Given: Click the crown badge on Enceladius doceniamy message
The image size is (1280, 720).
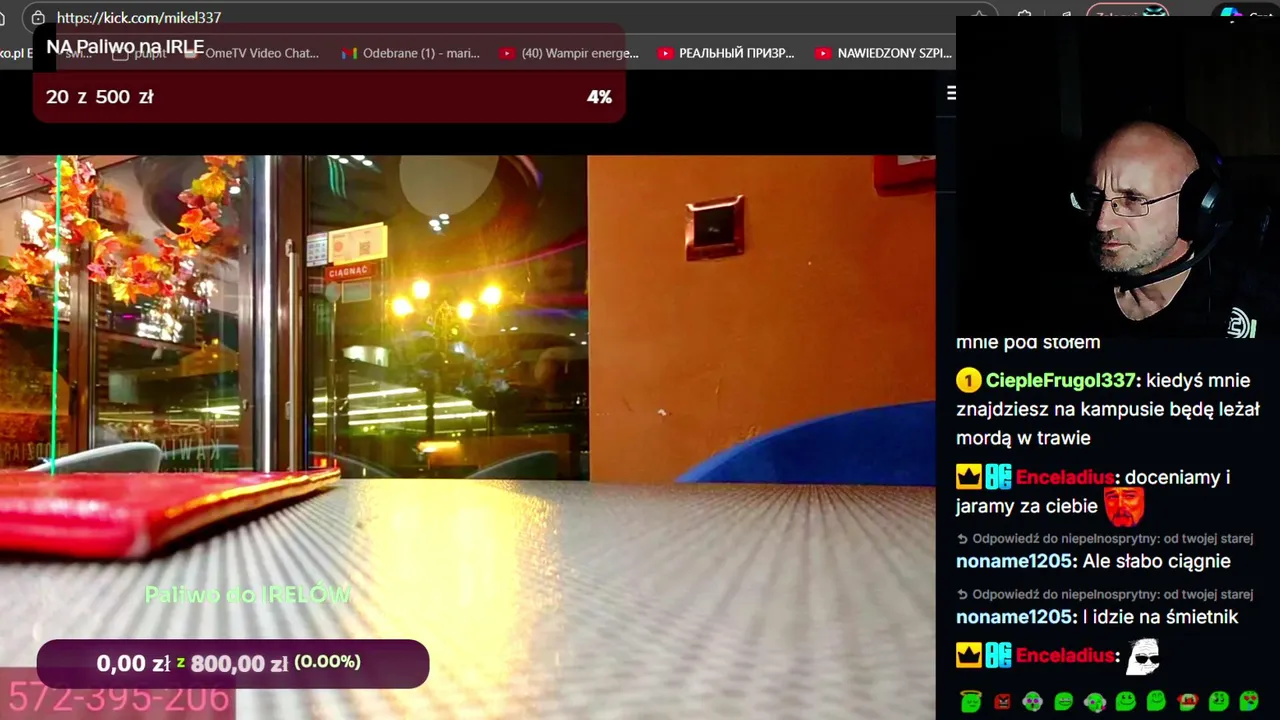Looking at the screenshot, I should point(968,477).
